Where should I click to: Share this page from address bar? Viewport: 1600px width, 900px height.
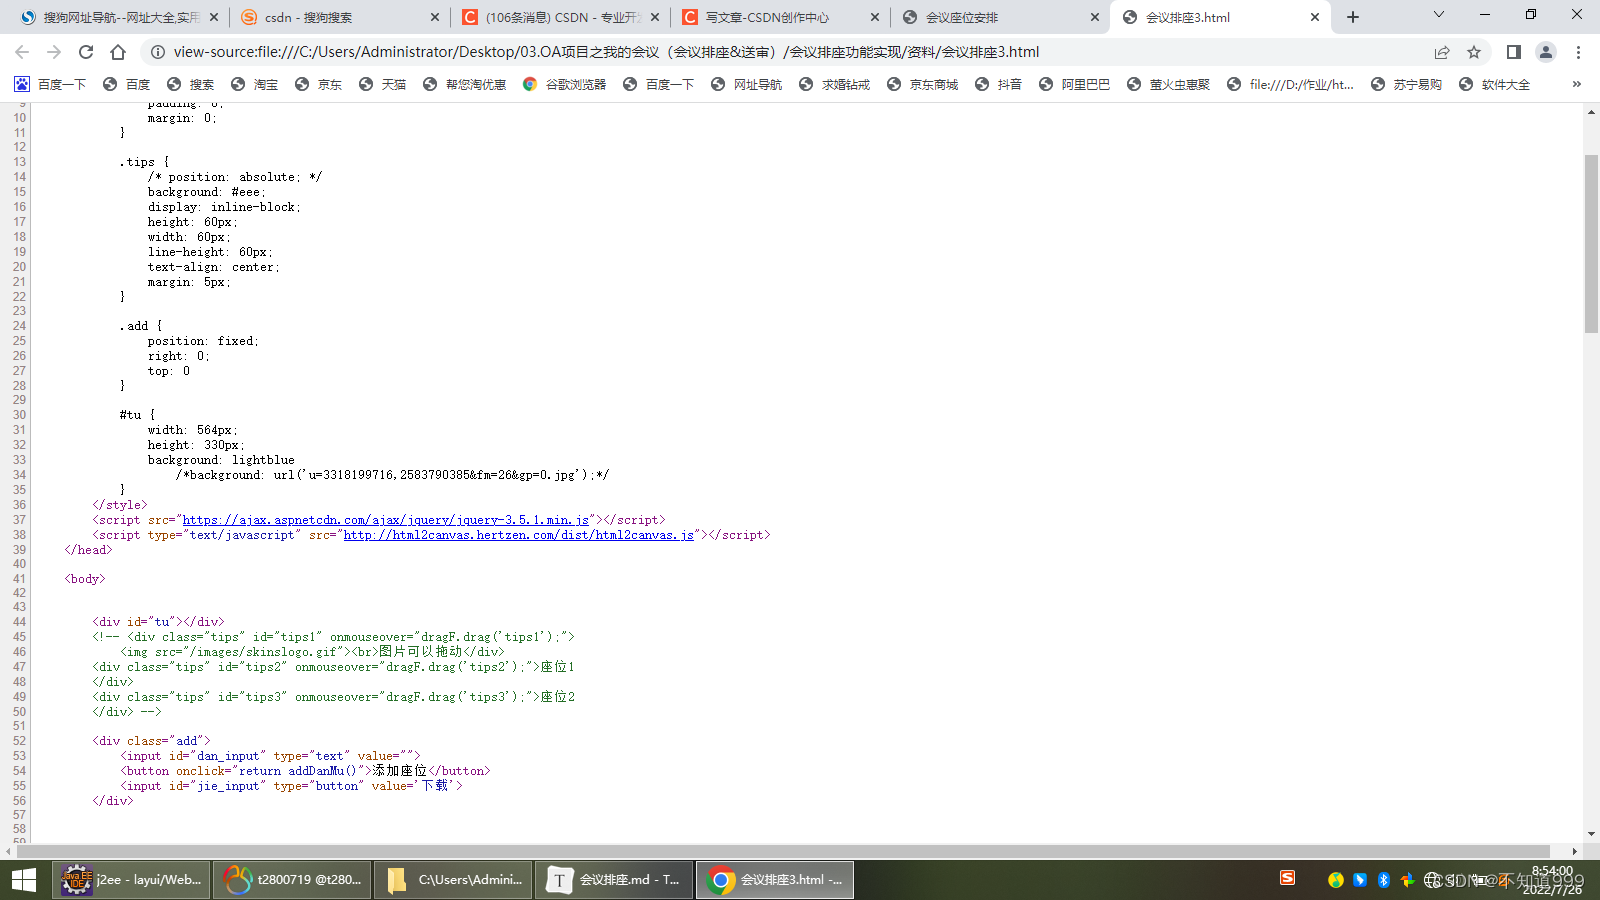coord(1442,52)
